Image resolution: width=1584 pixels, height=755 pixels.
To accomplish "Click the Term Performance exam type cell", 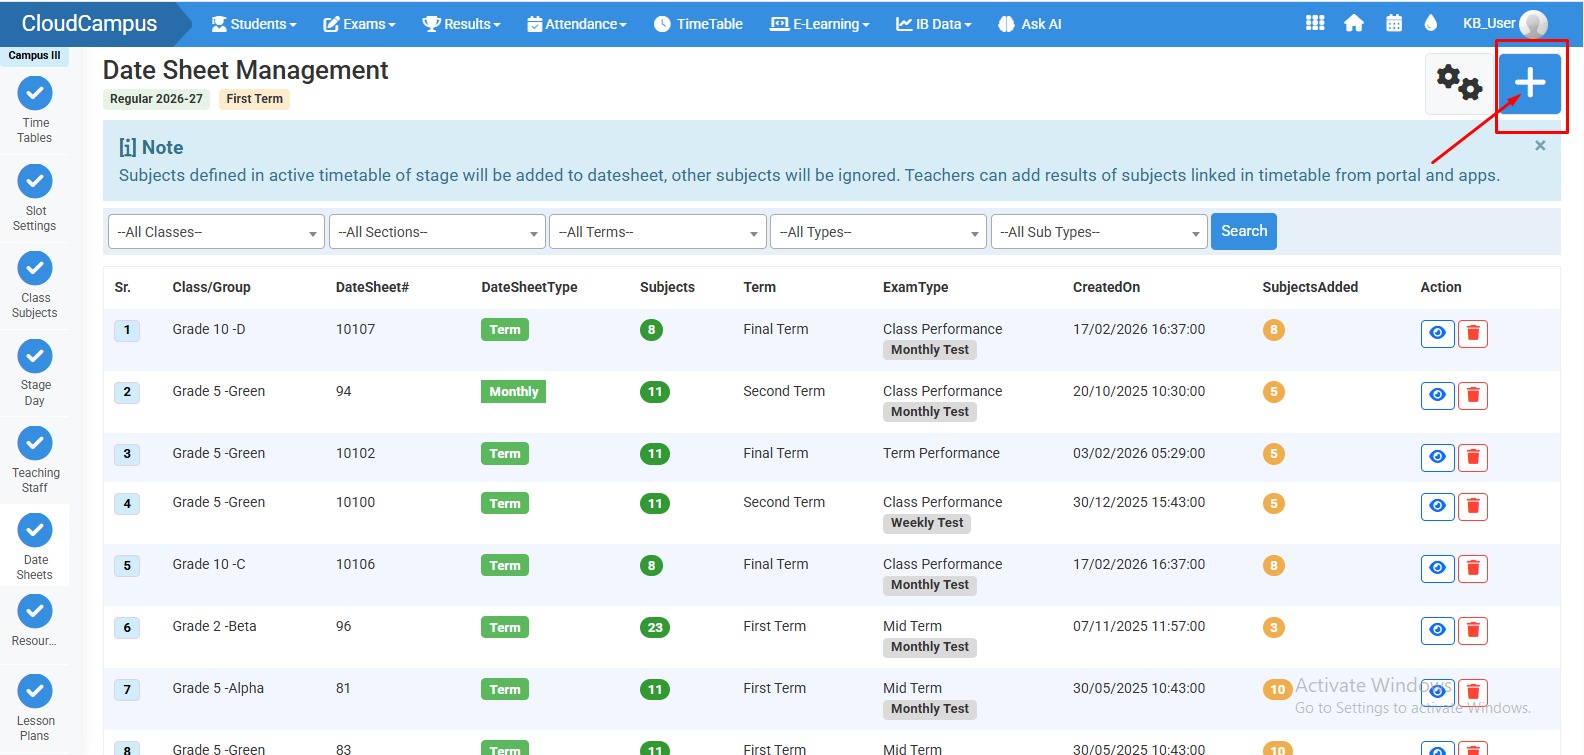I will point(941,453).
